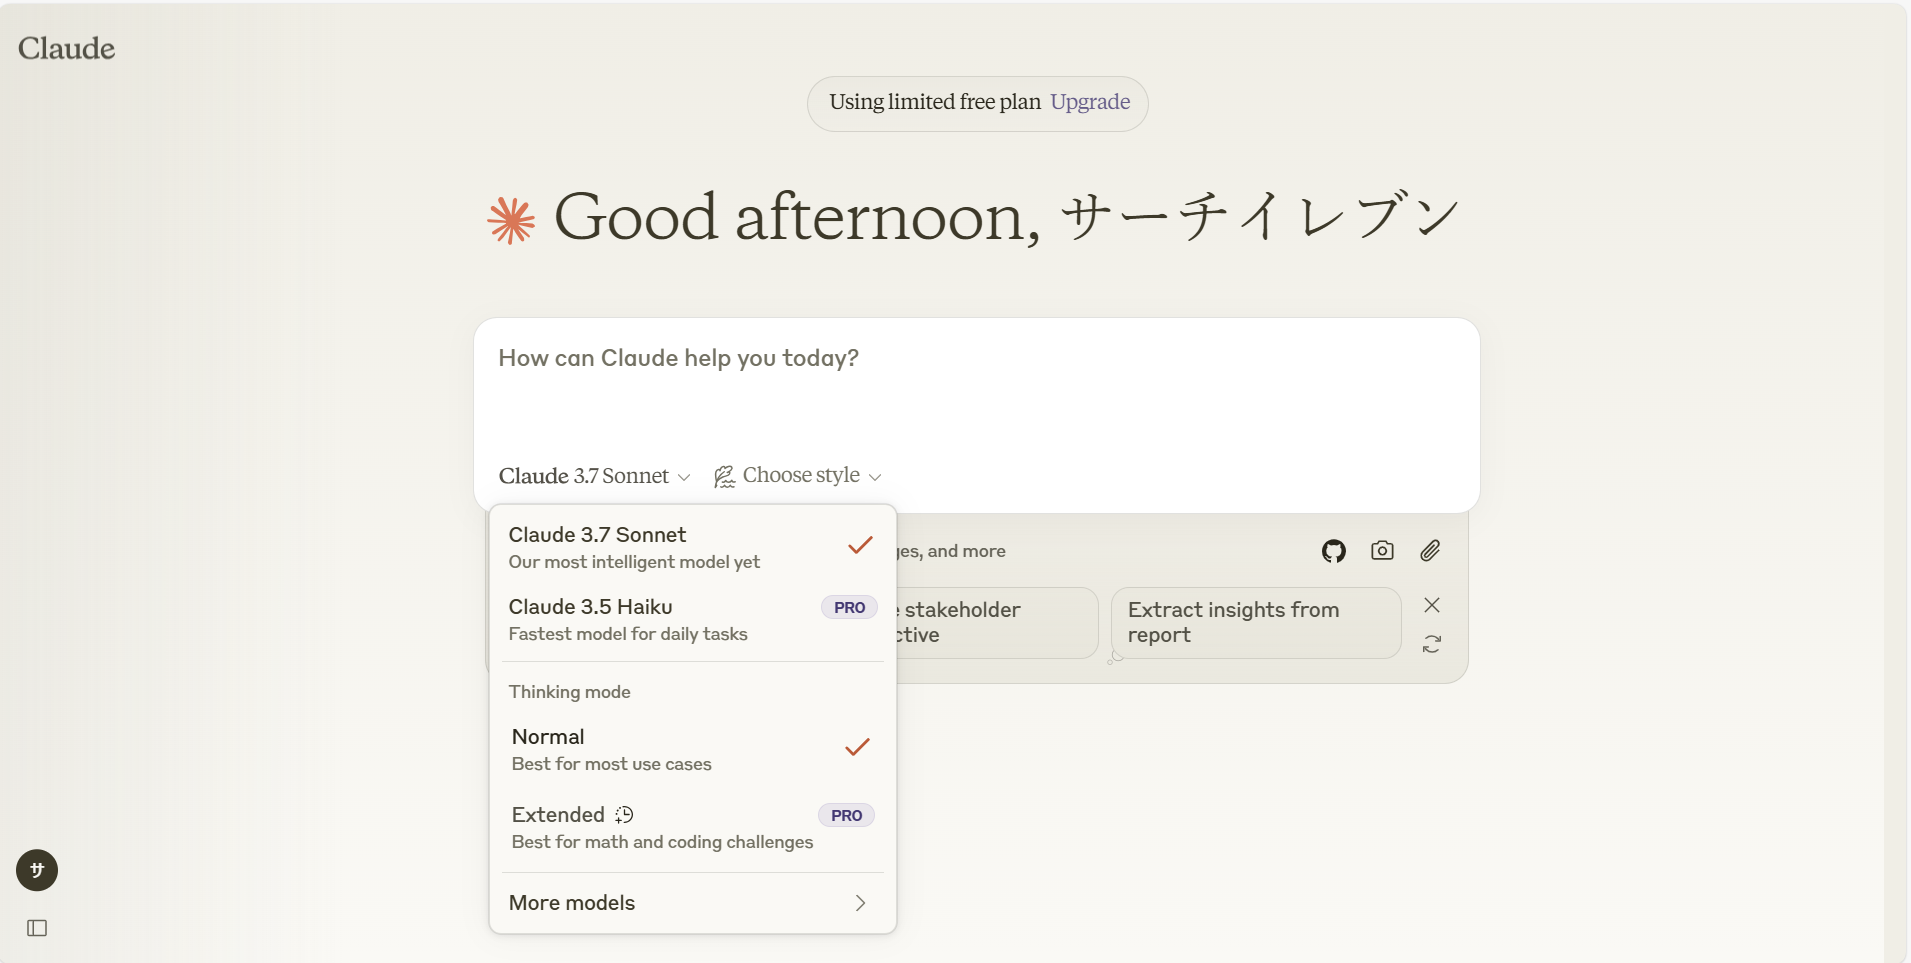
Task: Click the Claude wordmark at top left
Action: [x=66, y=48]
